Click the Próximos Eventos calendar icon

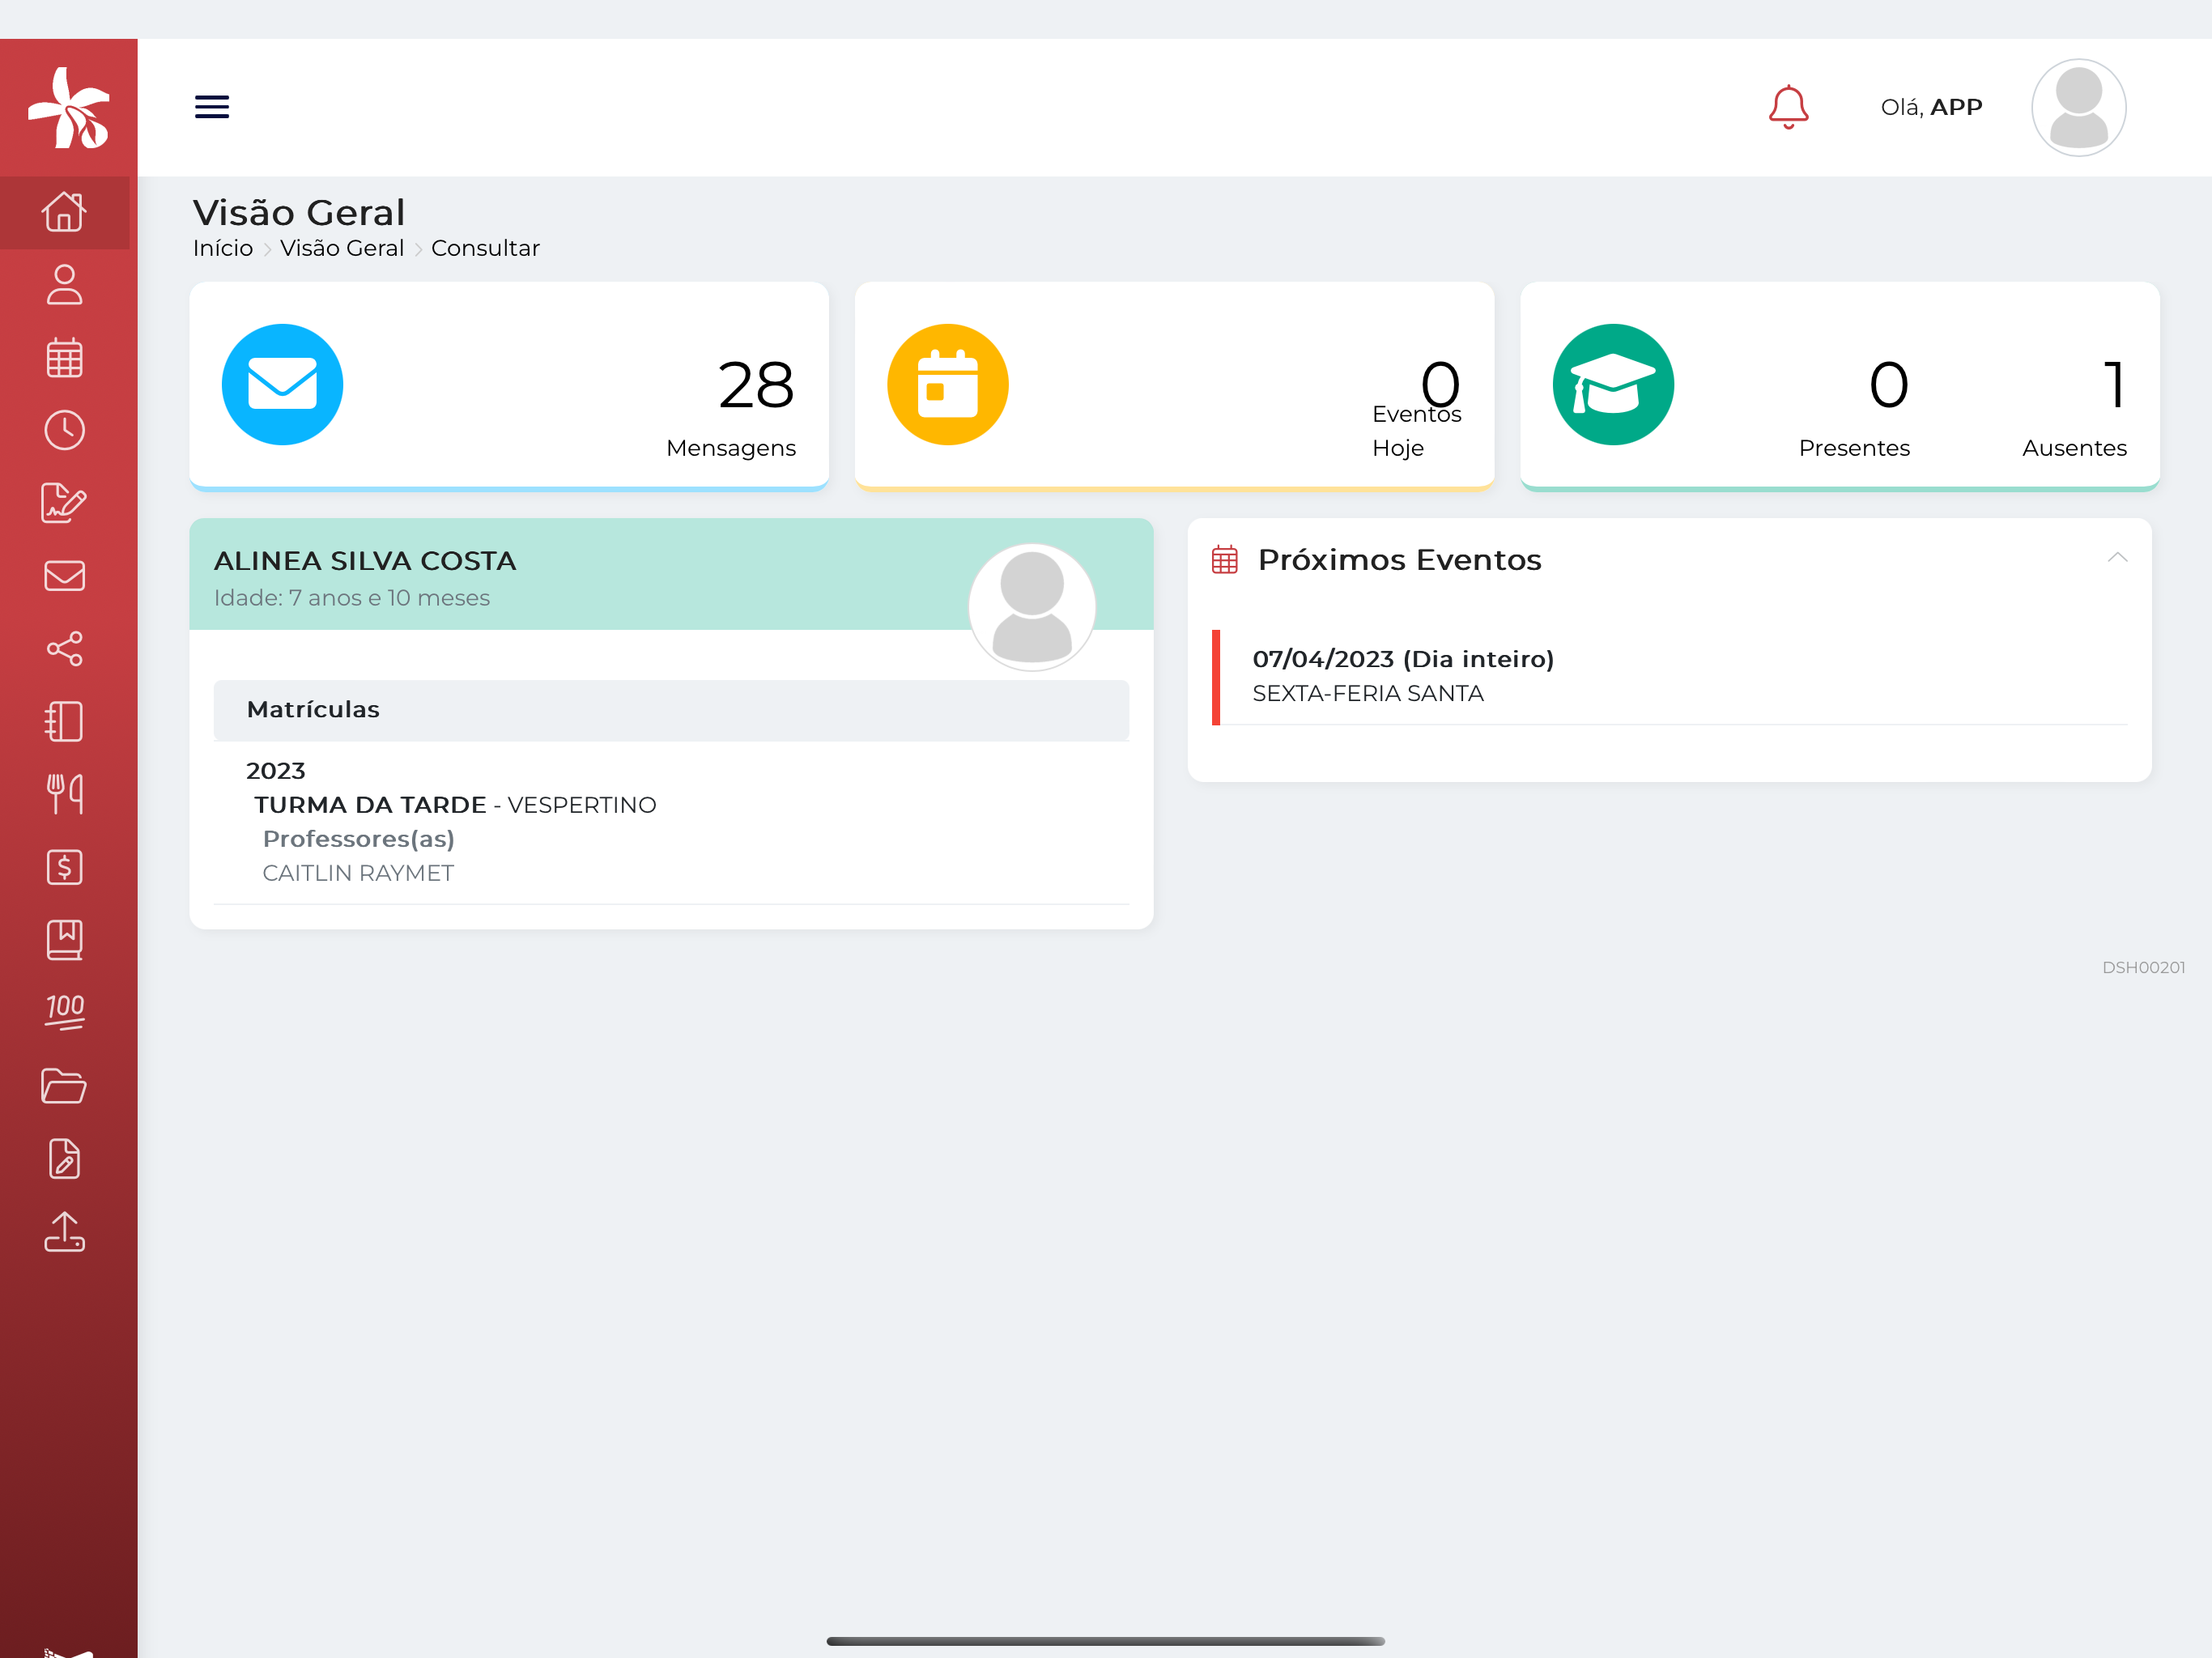pyautogui.click(x=1225, y=560)
